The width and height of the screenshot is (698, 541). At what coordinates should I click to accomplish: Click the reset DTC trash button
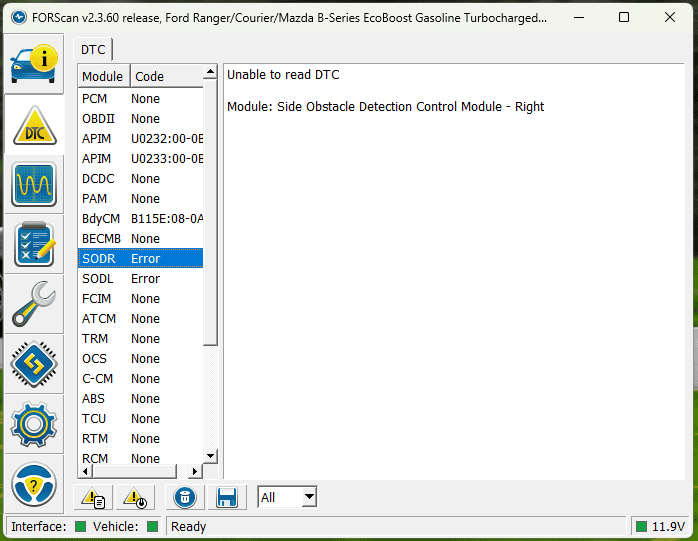185,497
